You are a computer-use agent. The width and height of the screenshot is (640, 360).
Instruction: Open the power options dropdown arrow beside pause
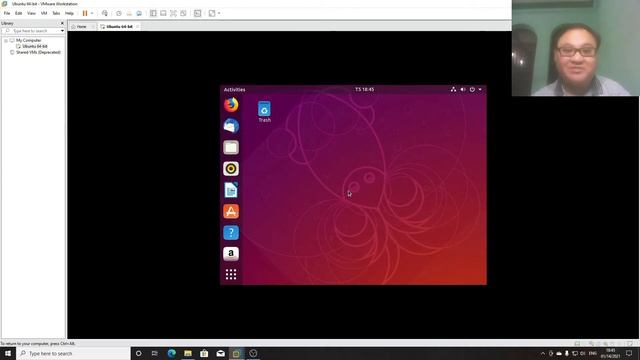coord(92,13)
